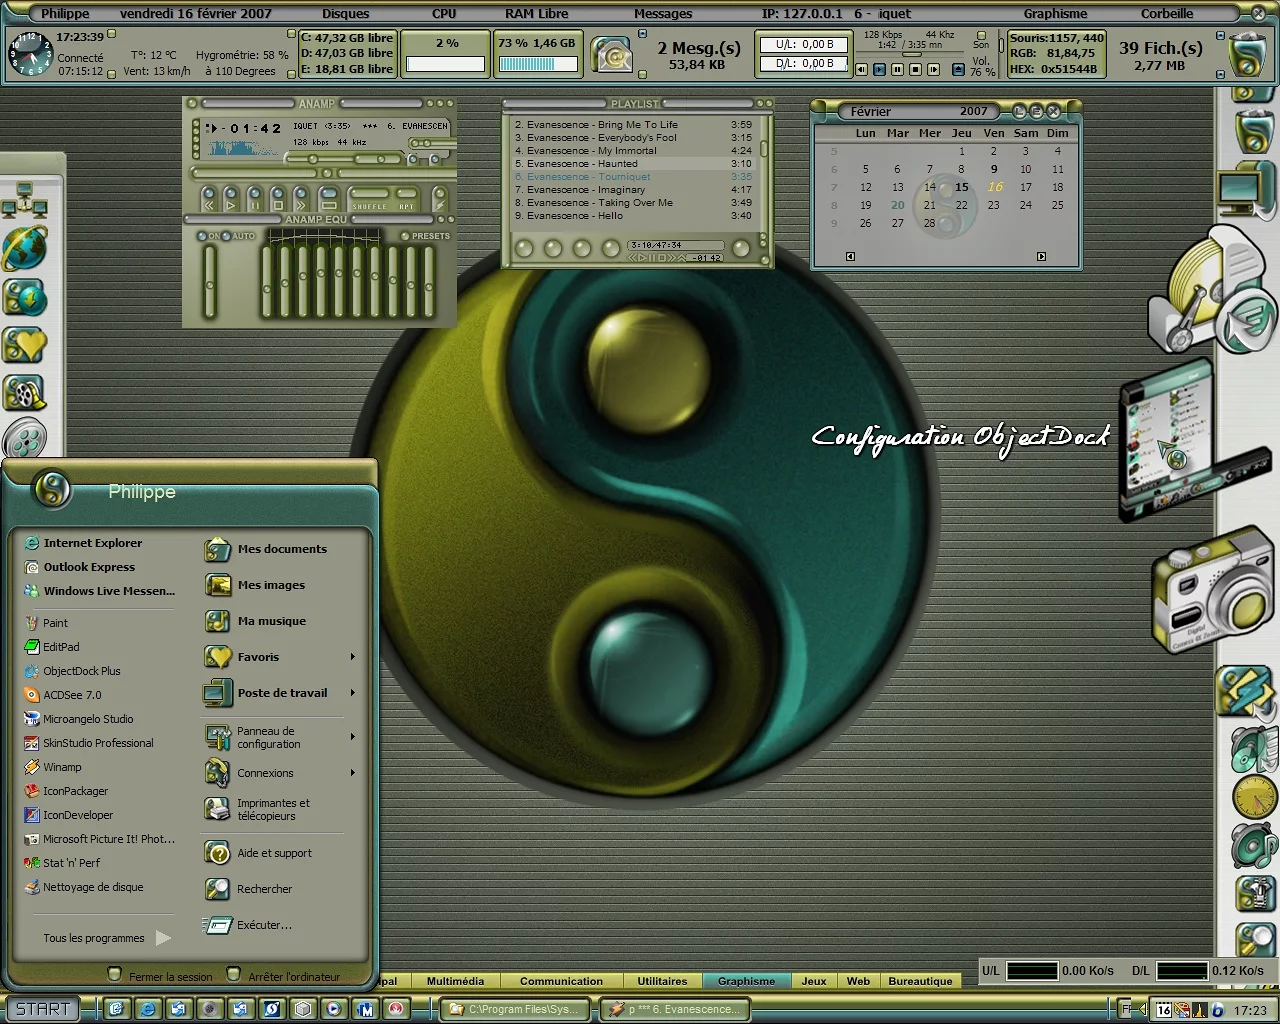
Task: Open the recycle bin icon in the top bar
Action: point(1246,55)
